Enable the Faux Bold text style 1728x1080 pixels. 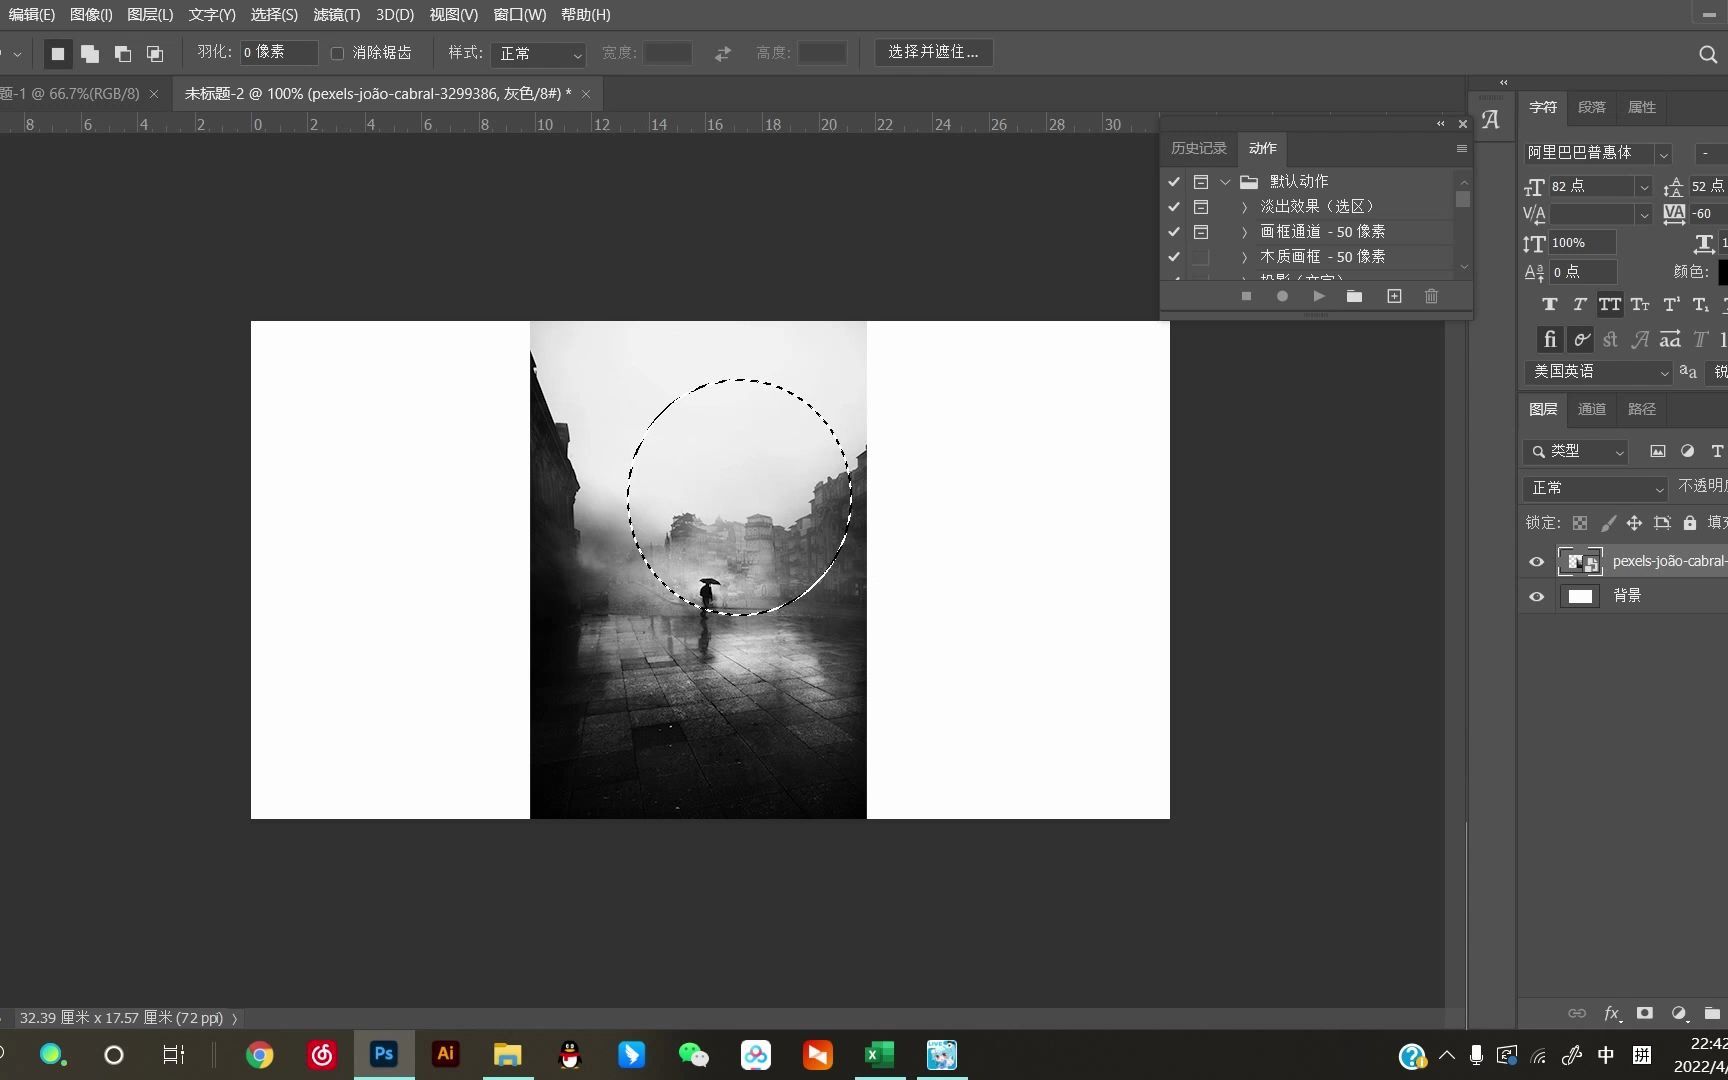pyautogui.click(x=1550, y=305)
